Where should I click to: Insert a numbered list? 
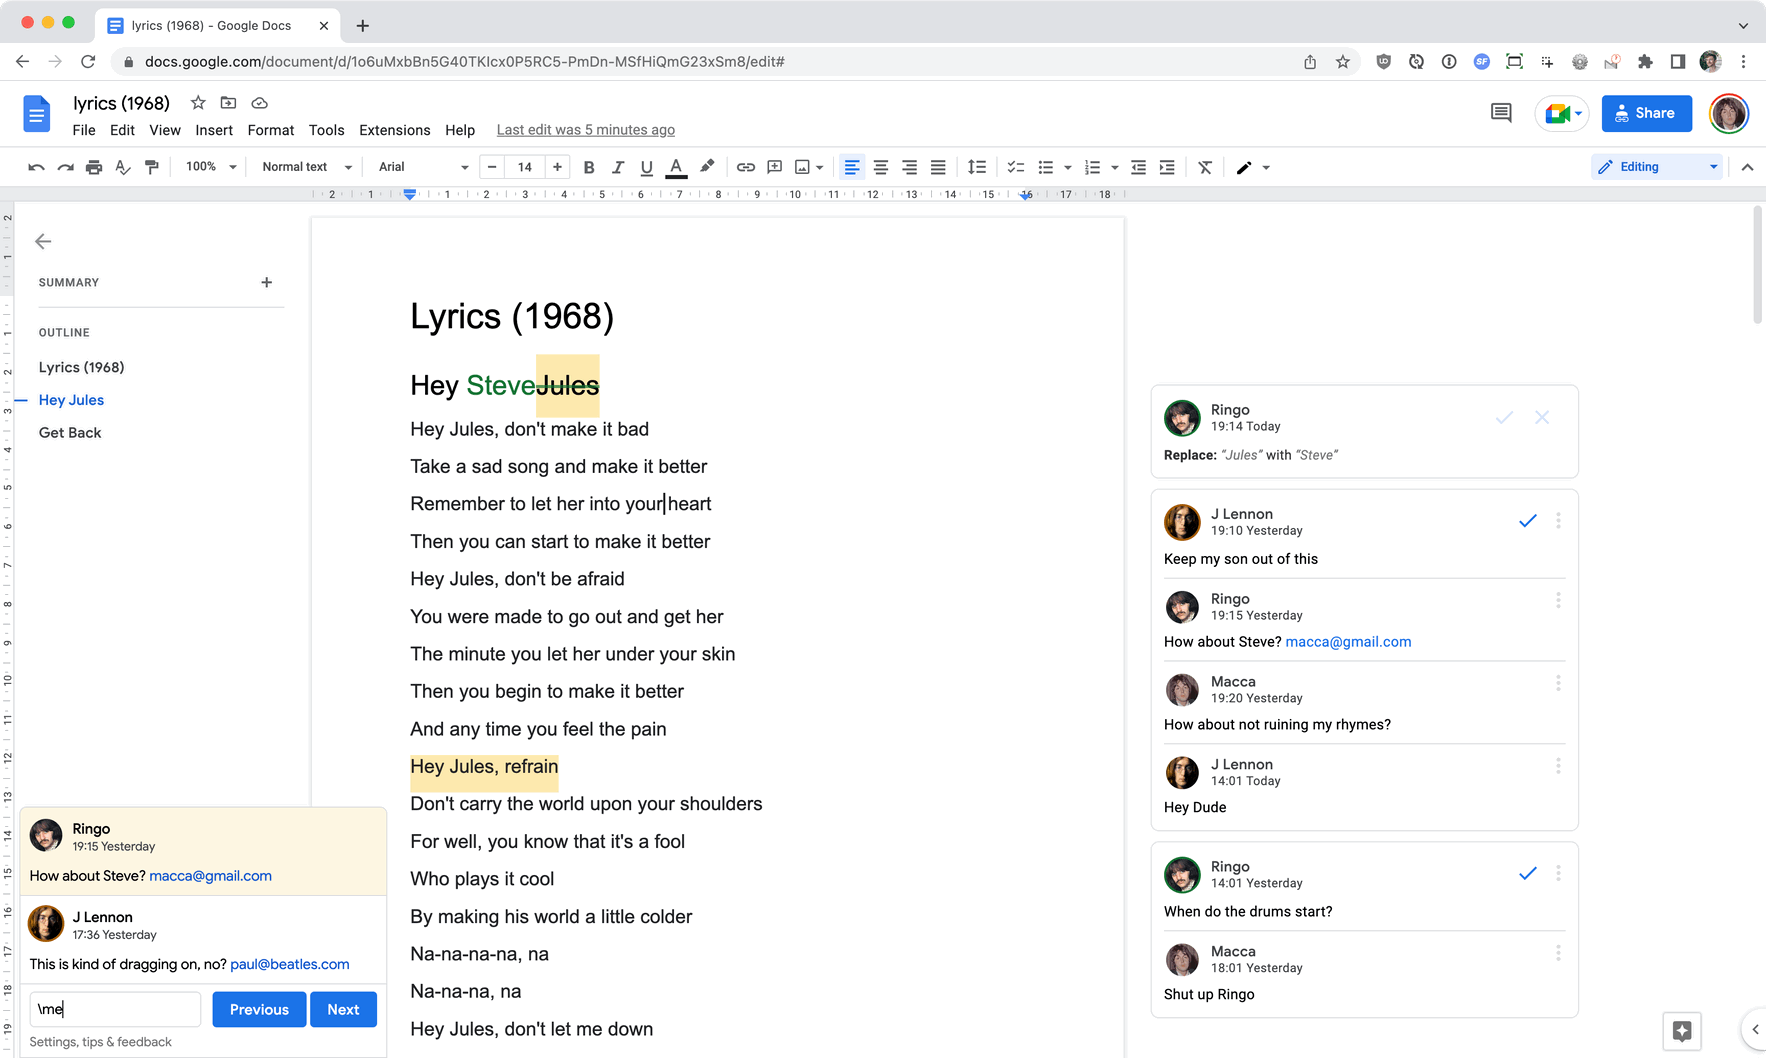pos(1092,167)
